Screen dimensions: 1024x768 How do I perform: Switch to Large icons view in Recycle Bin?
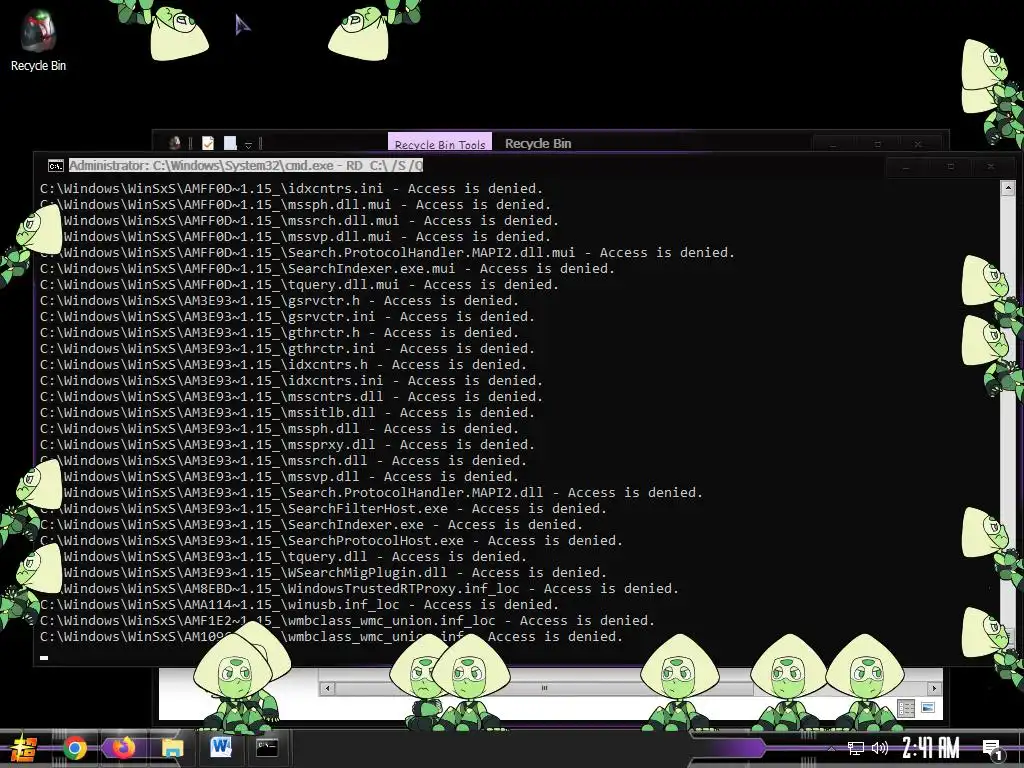[x=927, y=708]
